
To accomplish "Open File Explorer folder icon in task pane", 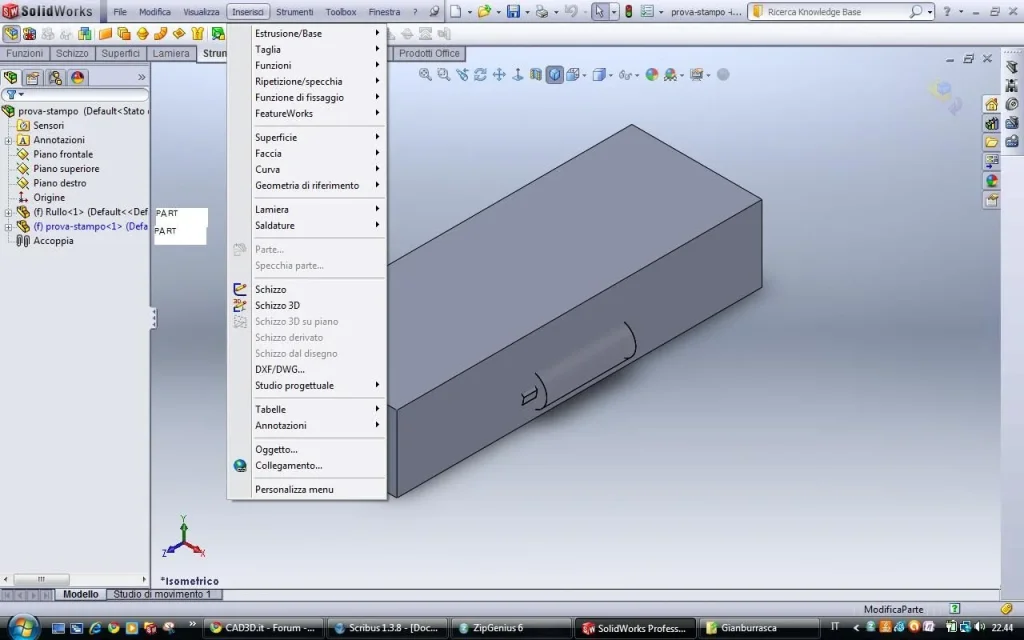I will (x=991, y=142).
